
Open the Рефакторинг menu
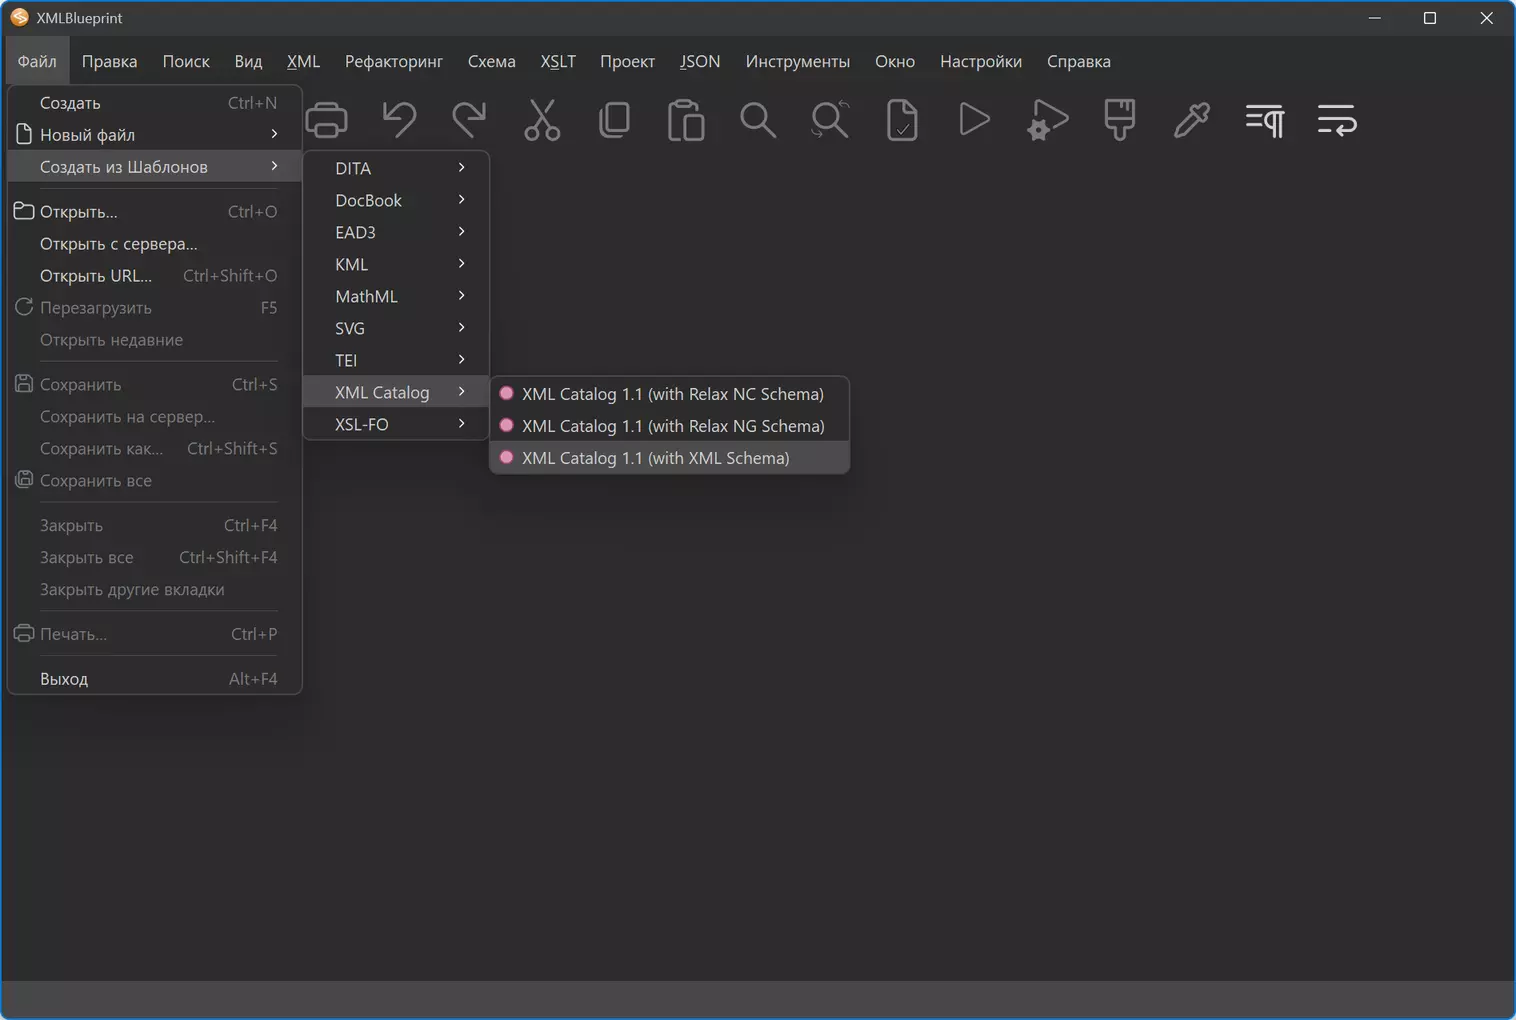coord(394,61)
